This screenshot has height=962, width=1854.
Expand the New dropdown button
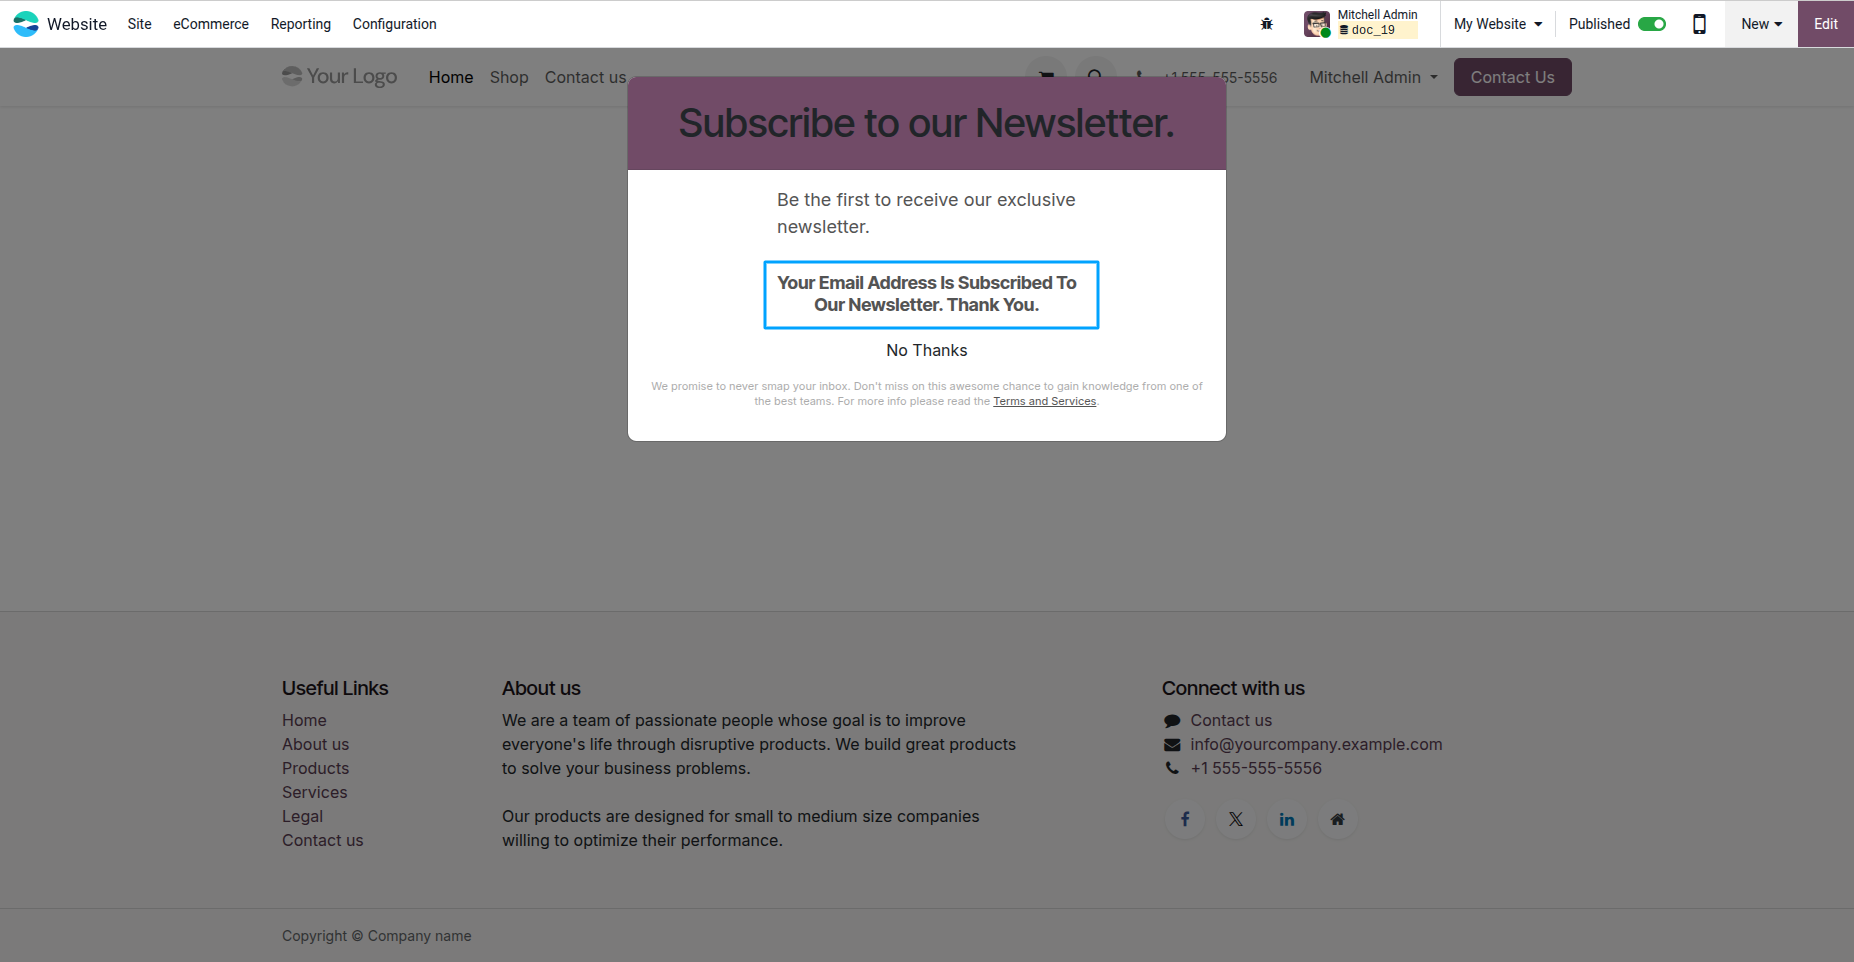pos(1761,24)
